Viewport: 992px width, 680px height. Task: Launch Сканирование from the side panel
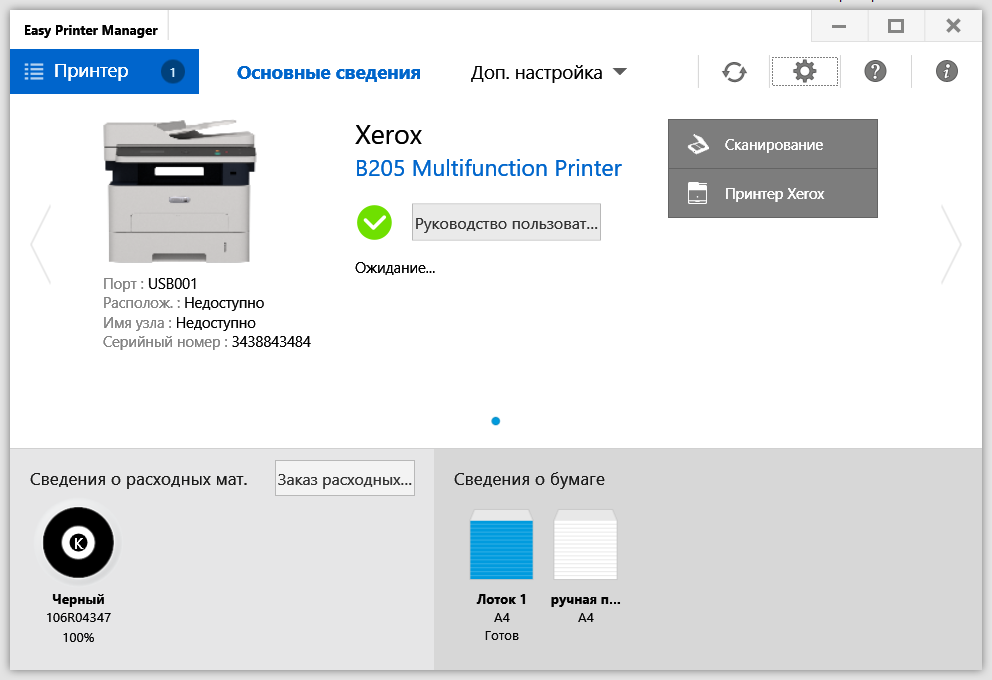tap(772, 144)
